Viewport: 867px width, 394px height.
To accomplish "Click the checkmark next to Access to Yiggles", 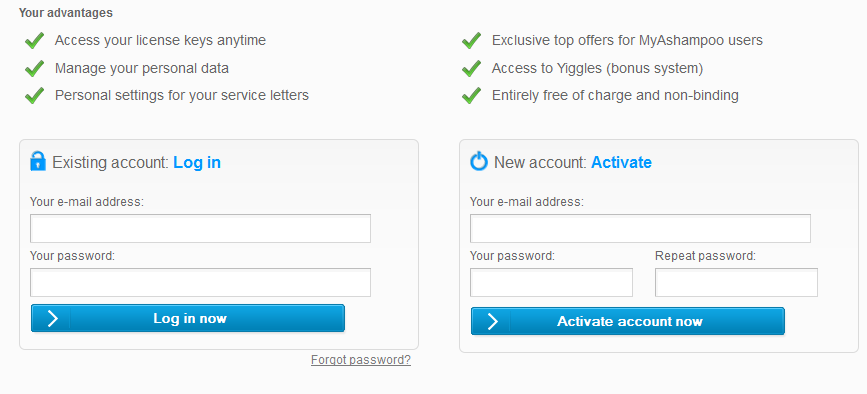I will (471, 69).
